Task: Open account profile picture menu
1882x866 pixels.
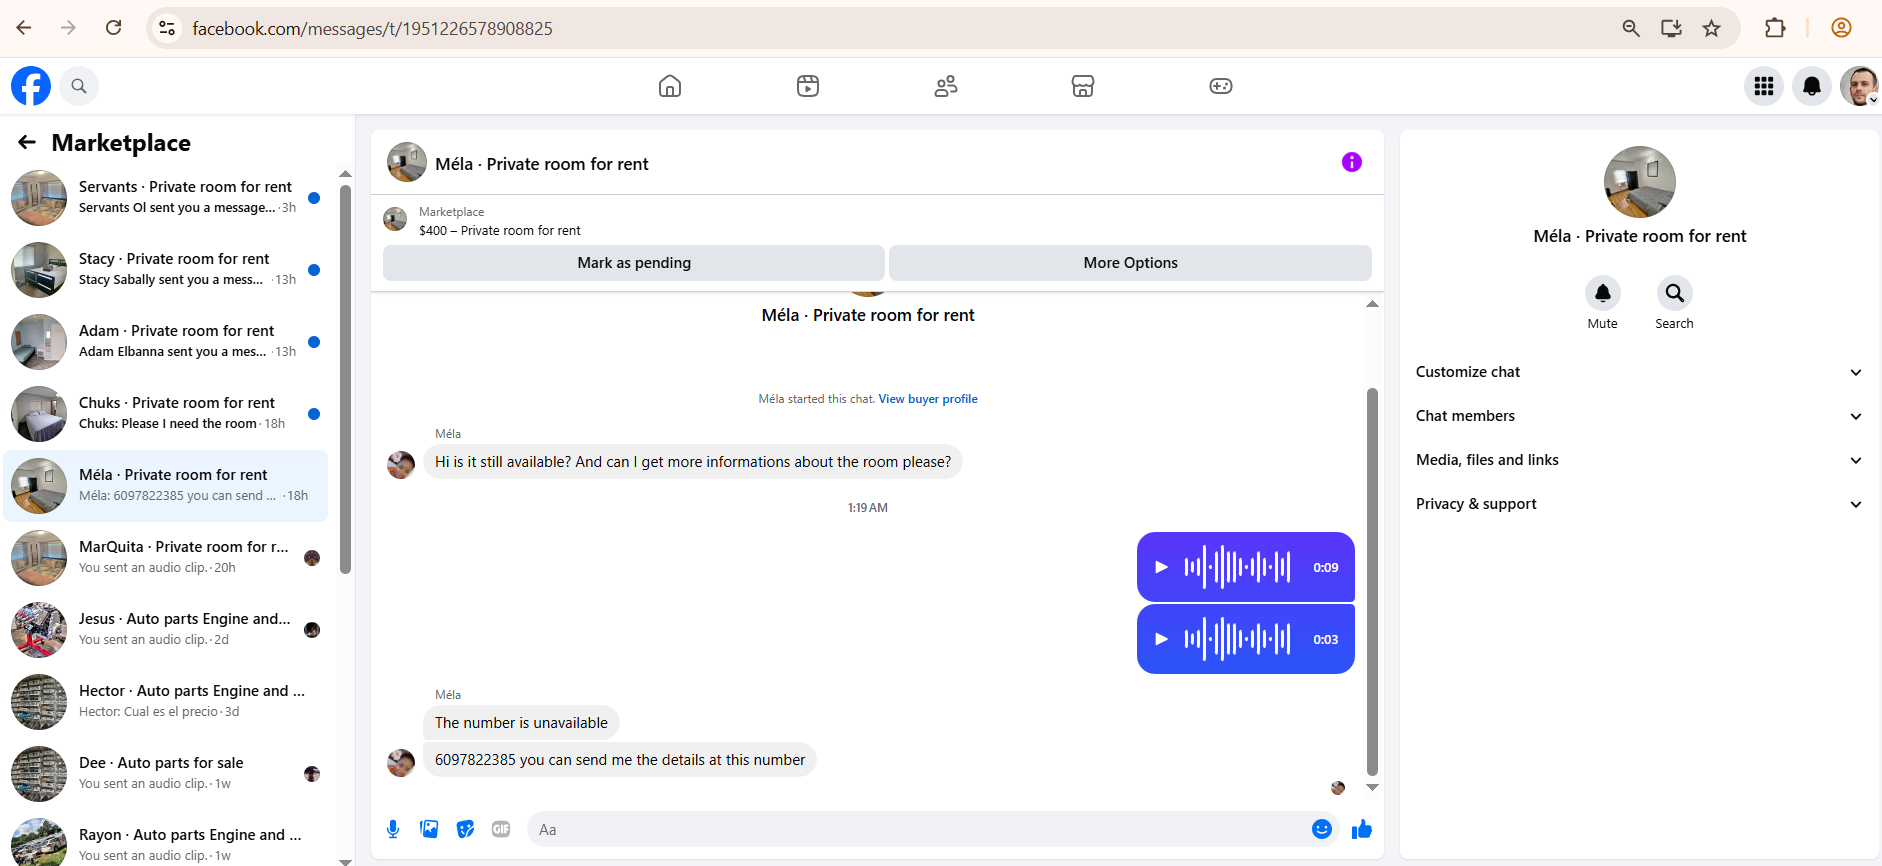Action: click(1859, 86)
